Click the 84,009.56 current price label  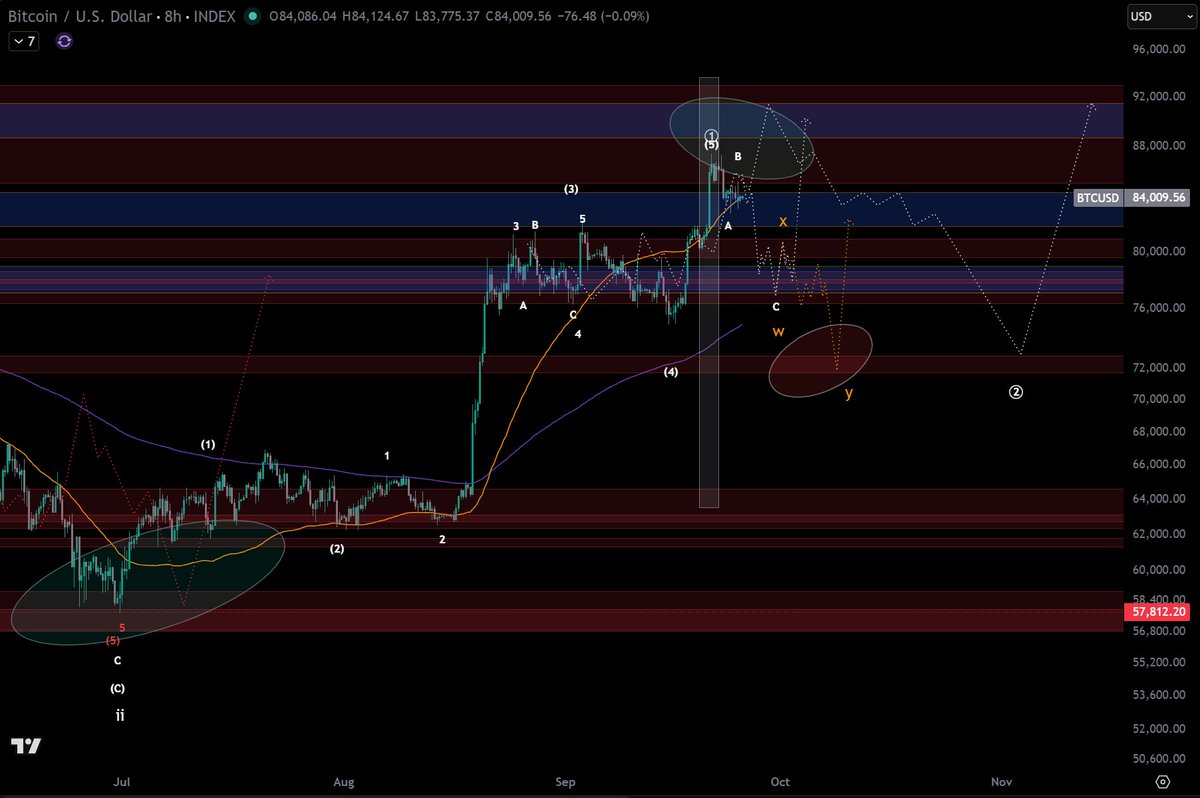coord(1158,198)
